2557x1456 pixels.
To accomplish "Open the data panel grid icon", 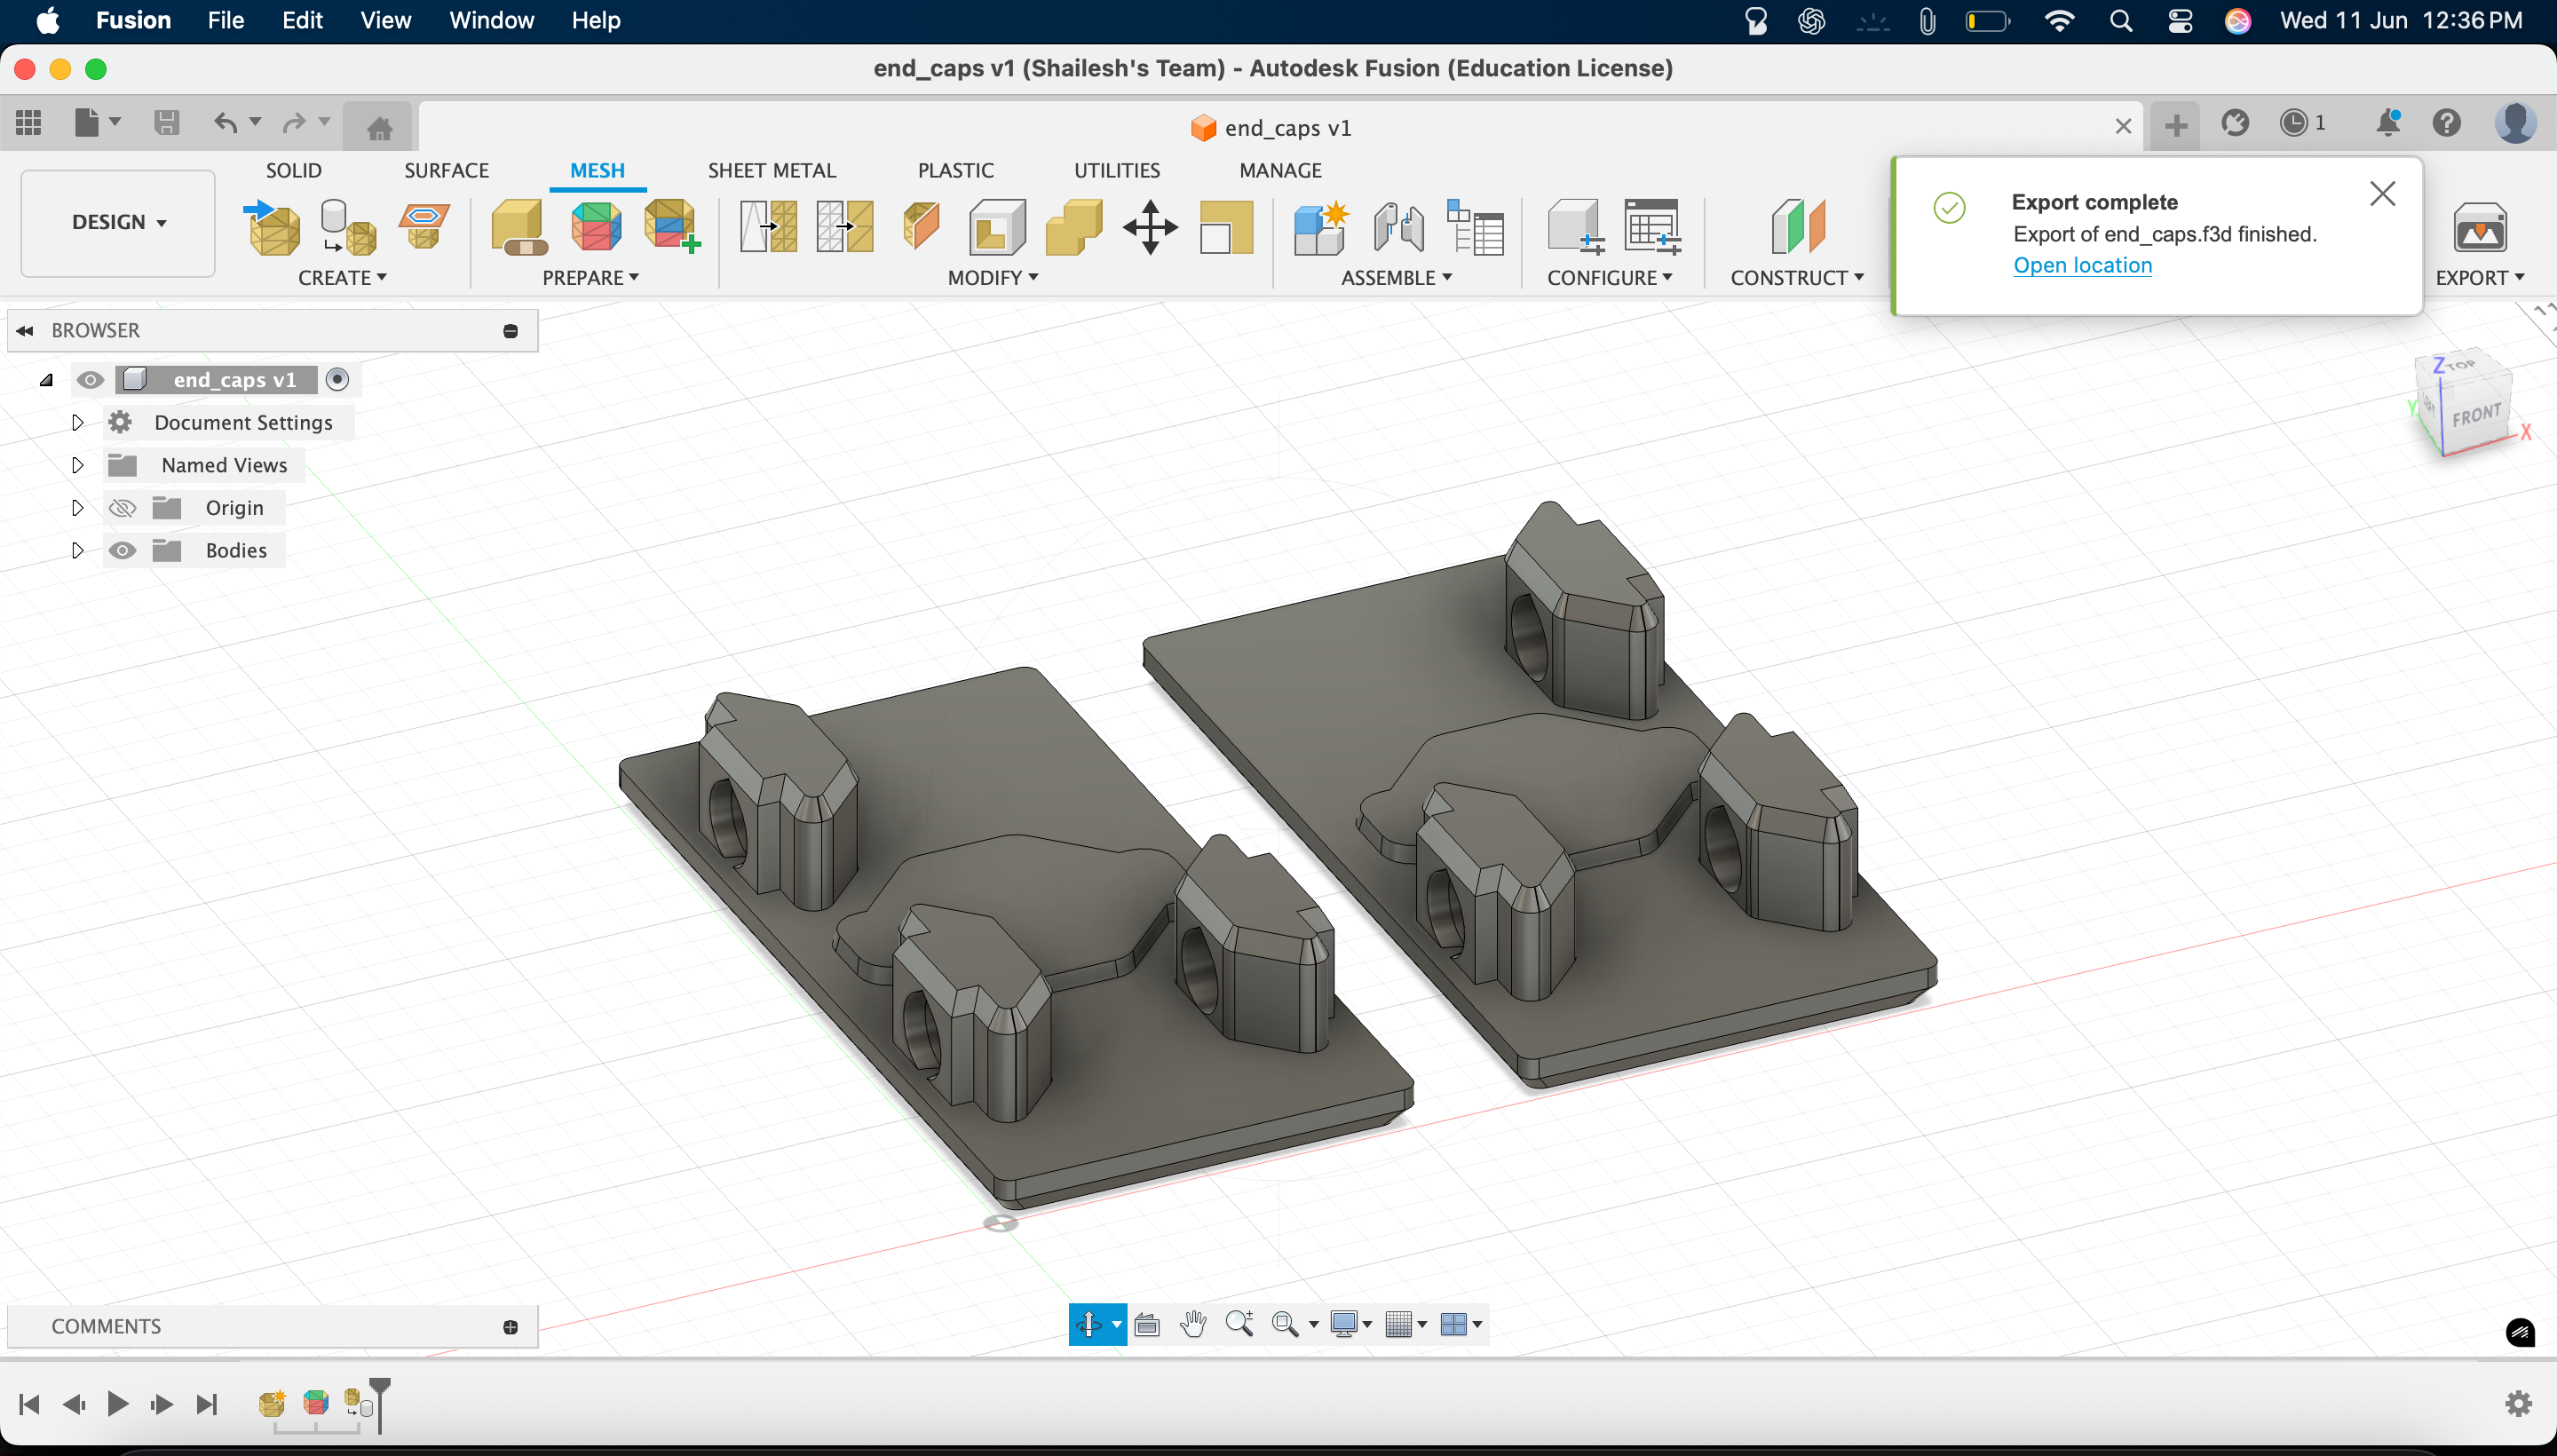I will click(28, 123).
